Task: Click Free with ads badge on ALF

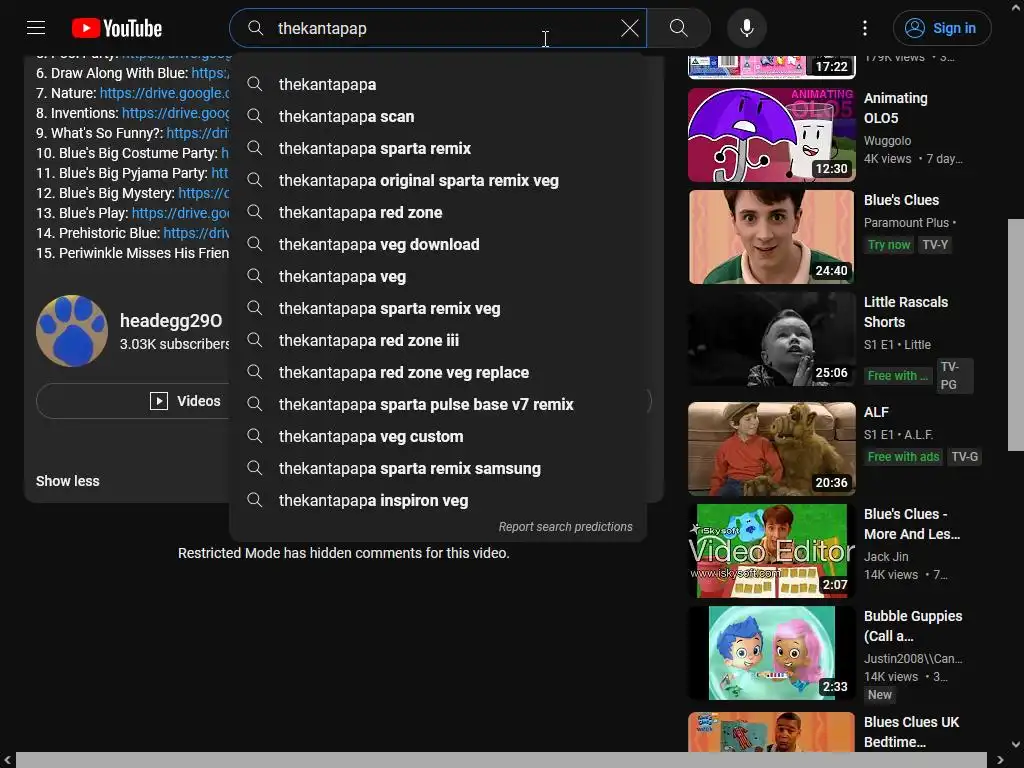Action: click(x=903, y=456)
